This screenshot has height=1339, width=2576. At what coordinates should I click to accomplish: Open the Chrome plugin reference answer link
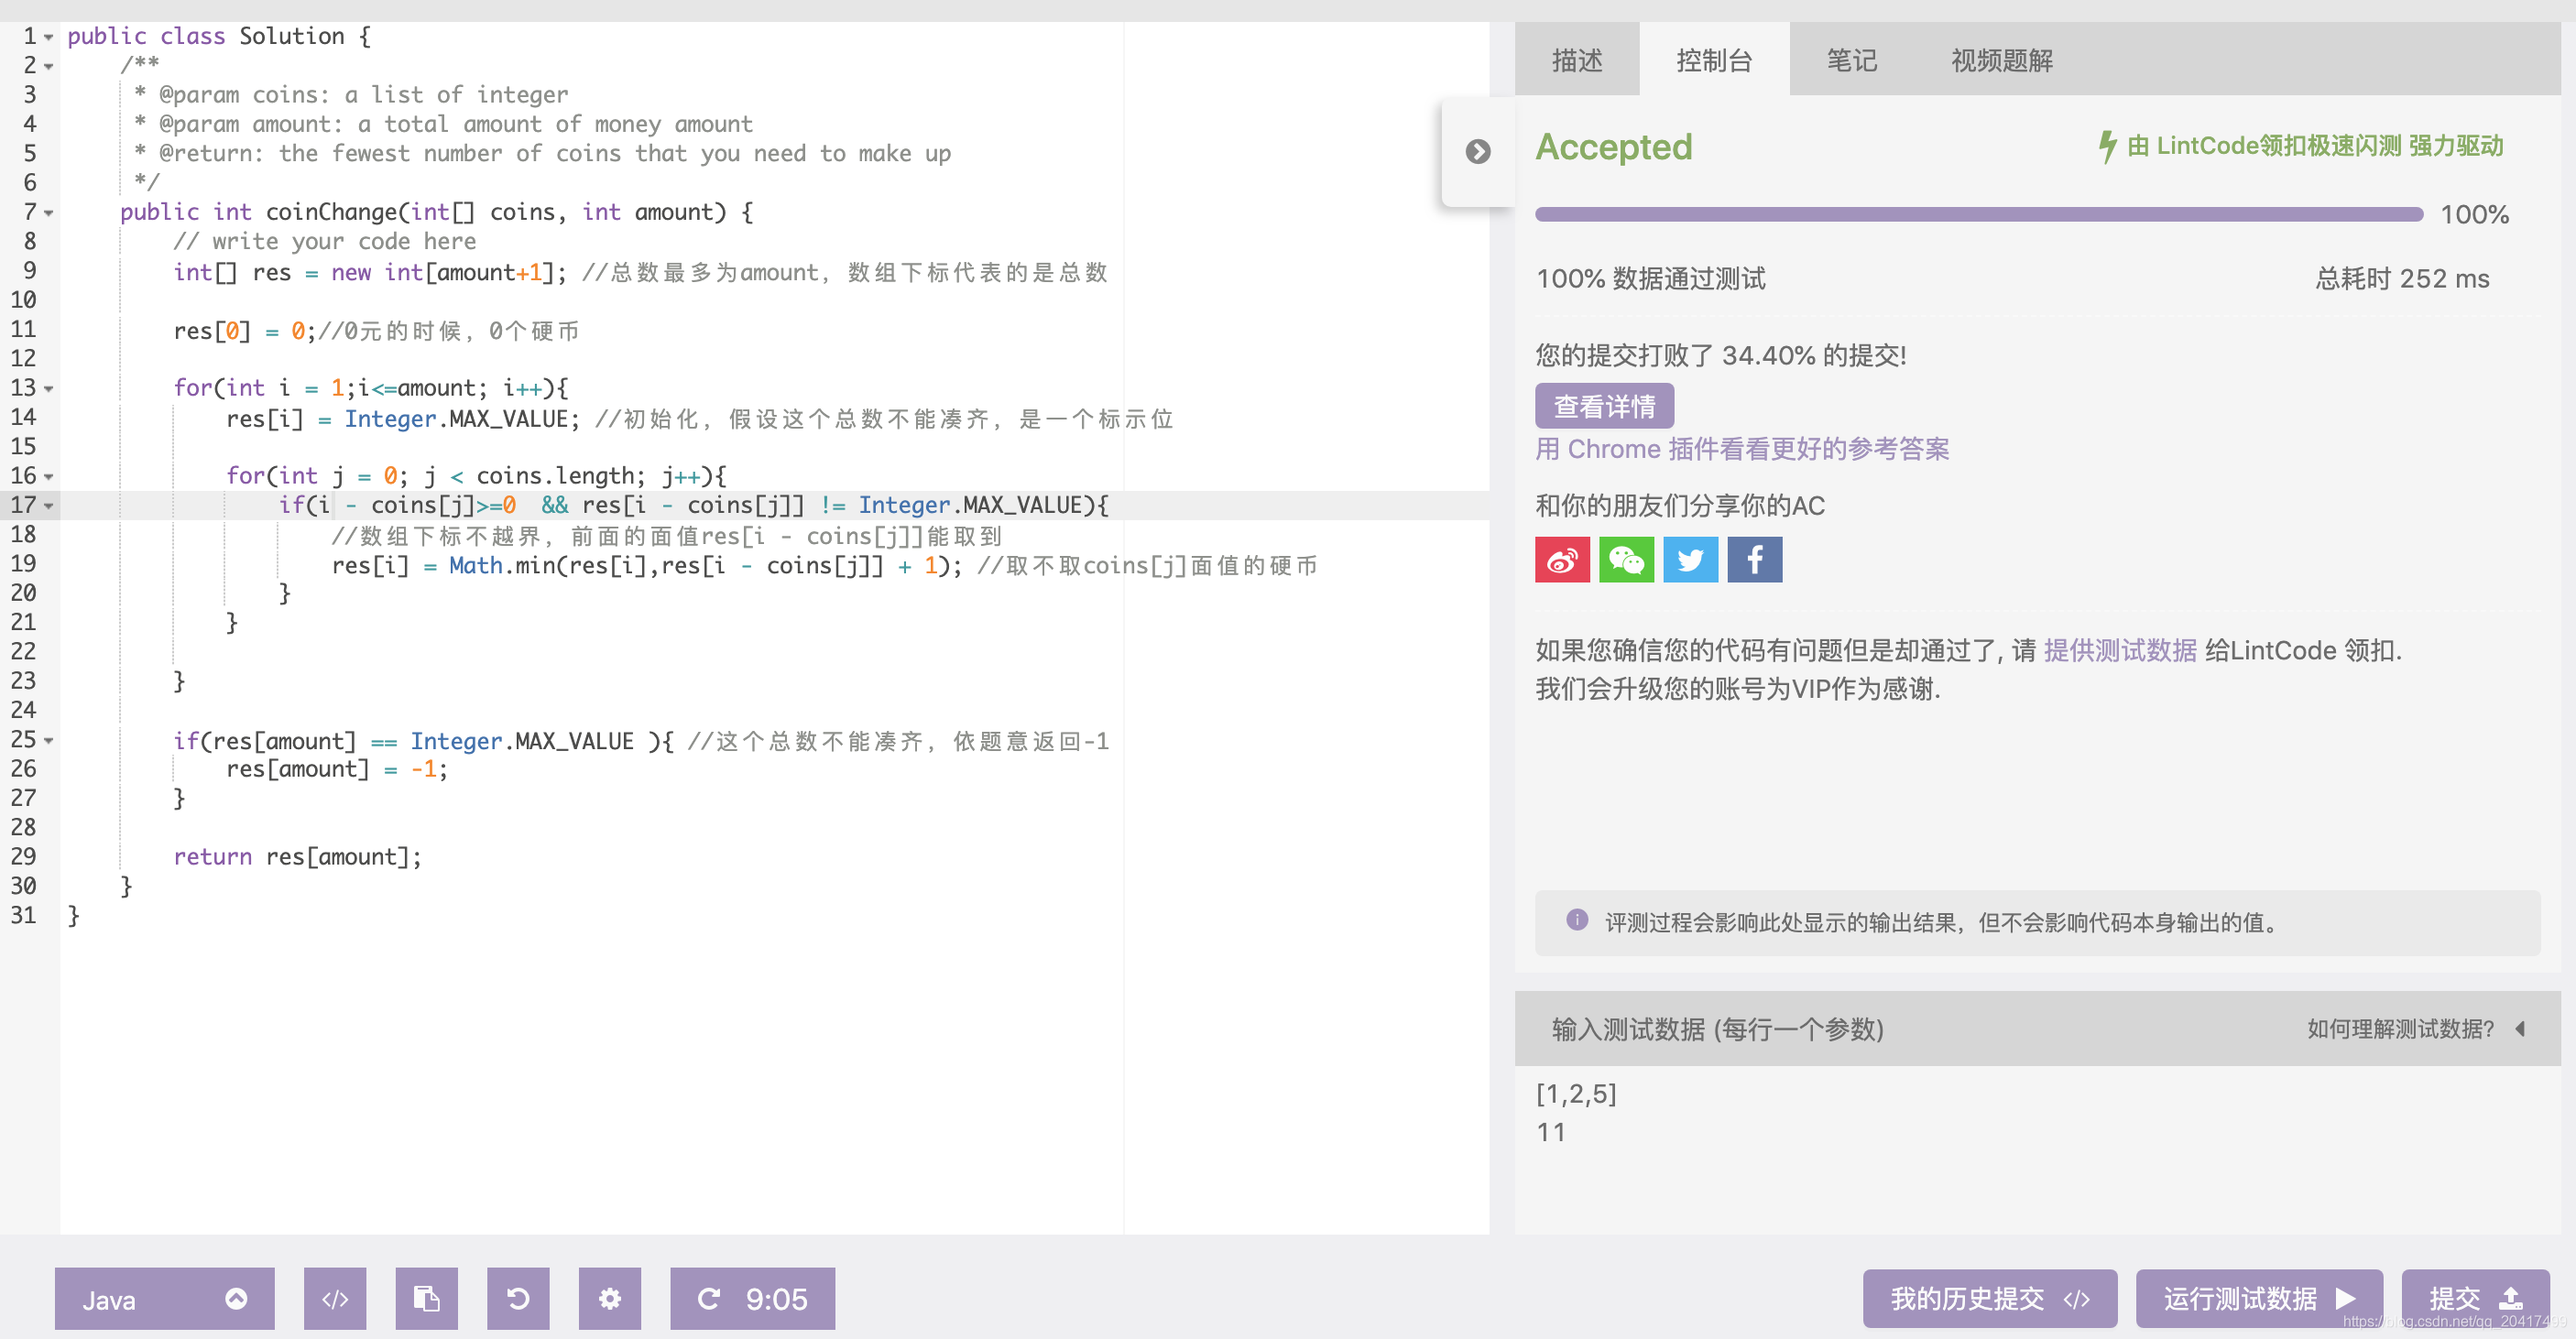pyautogui.click(x=1742, y=449)
